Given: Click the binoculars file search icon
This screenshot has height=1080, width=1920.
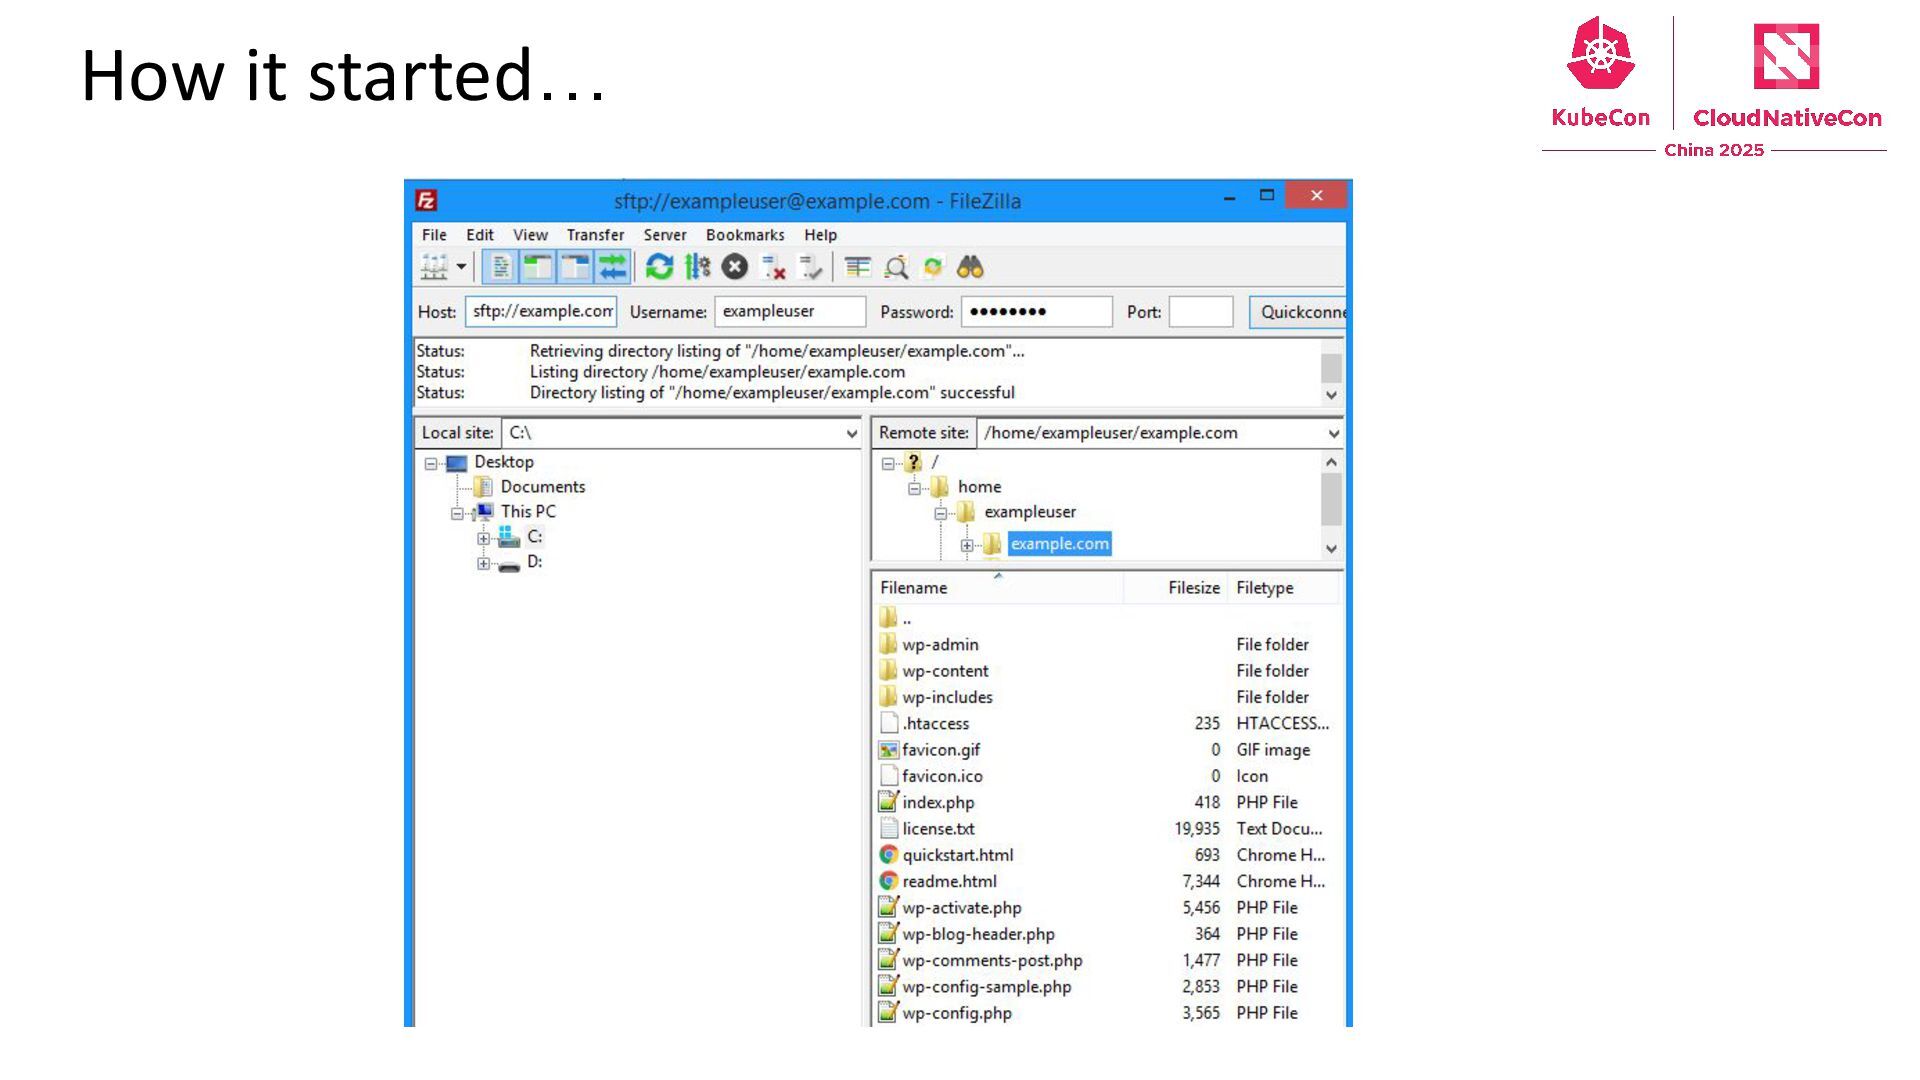Looking at the screenshot, I should point(970,267).
